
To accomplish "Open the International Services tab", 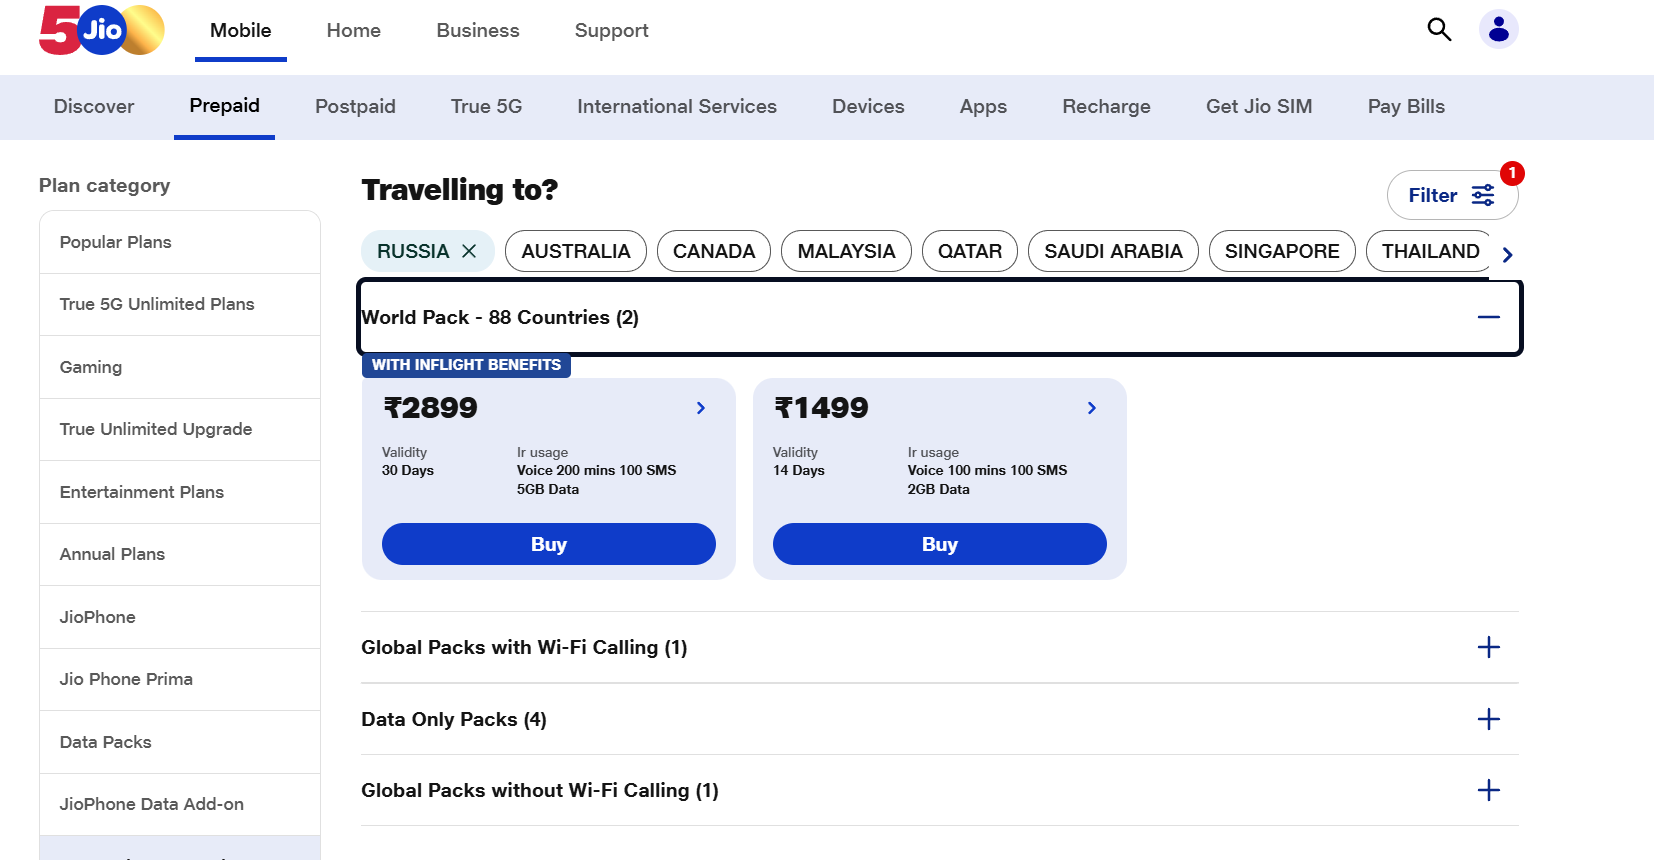I will (x=676, y=106).
